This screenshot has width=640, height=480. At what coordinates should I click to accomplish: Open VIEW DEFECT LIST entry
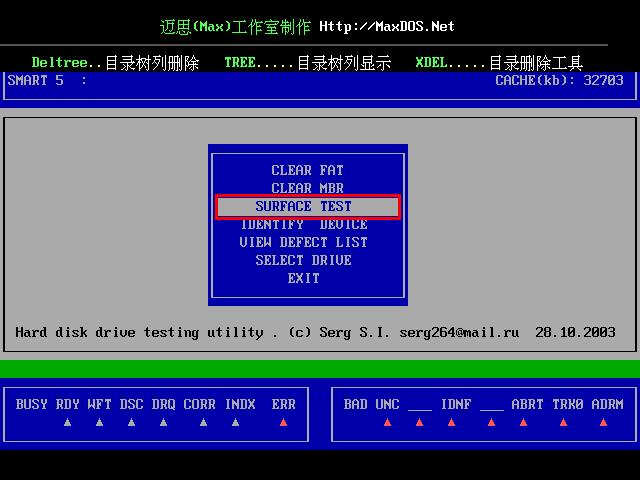(x=303, y=242)
